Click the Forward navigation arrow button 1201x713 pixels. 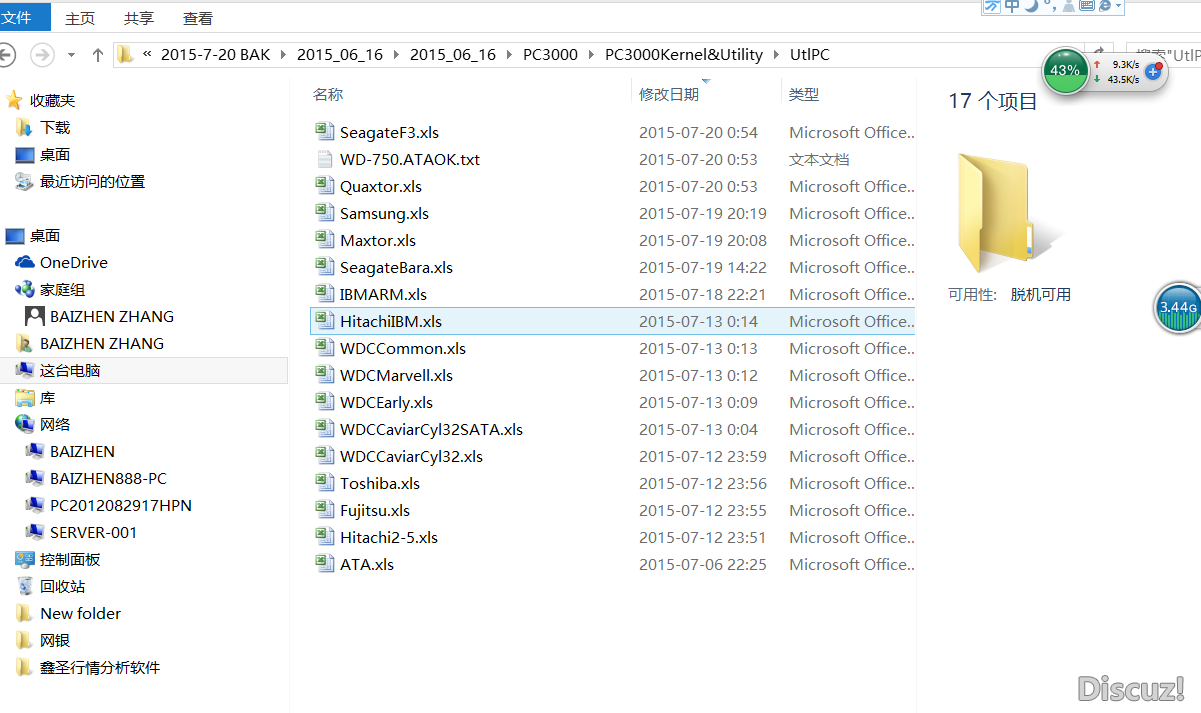click(x=42, y=54)
